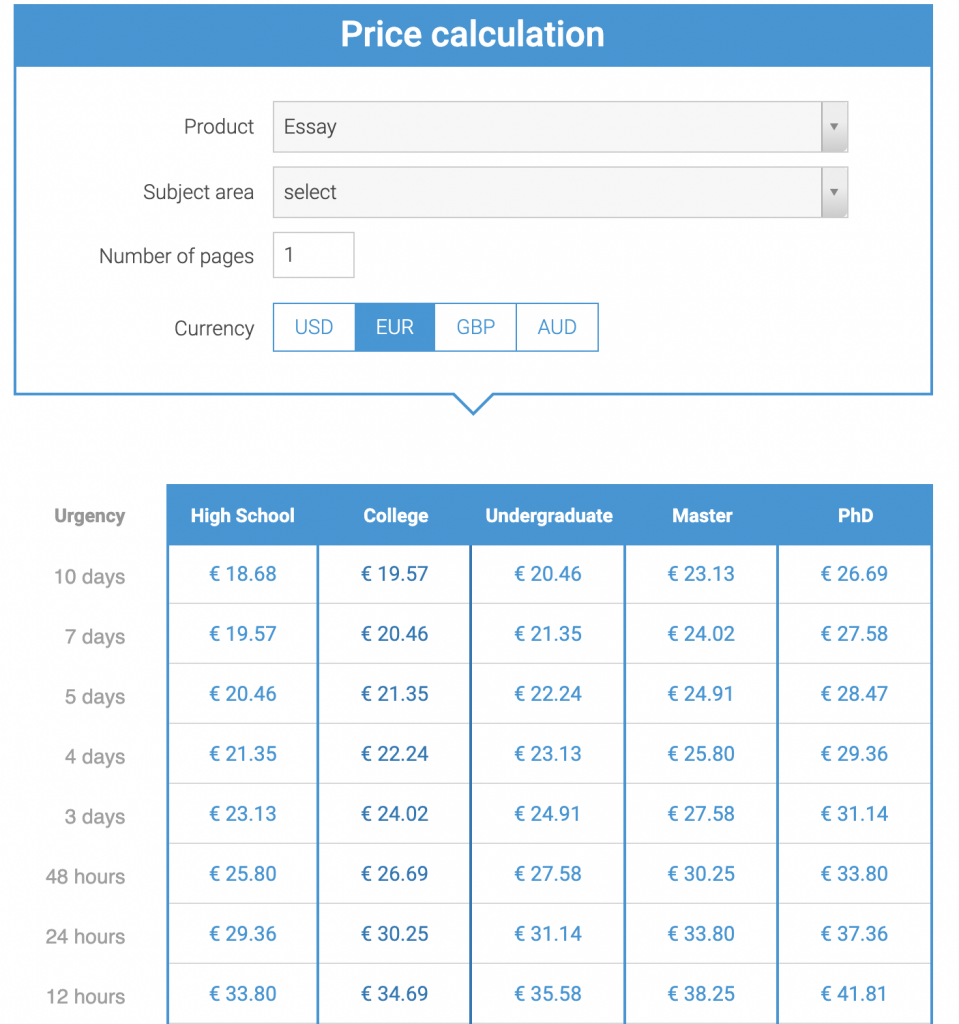The image size is (959, 1024).
Task: Expand the Subject area select dropdown
Action: [x=546, y=192]
